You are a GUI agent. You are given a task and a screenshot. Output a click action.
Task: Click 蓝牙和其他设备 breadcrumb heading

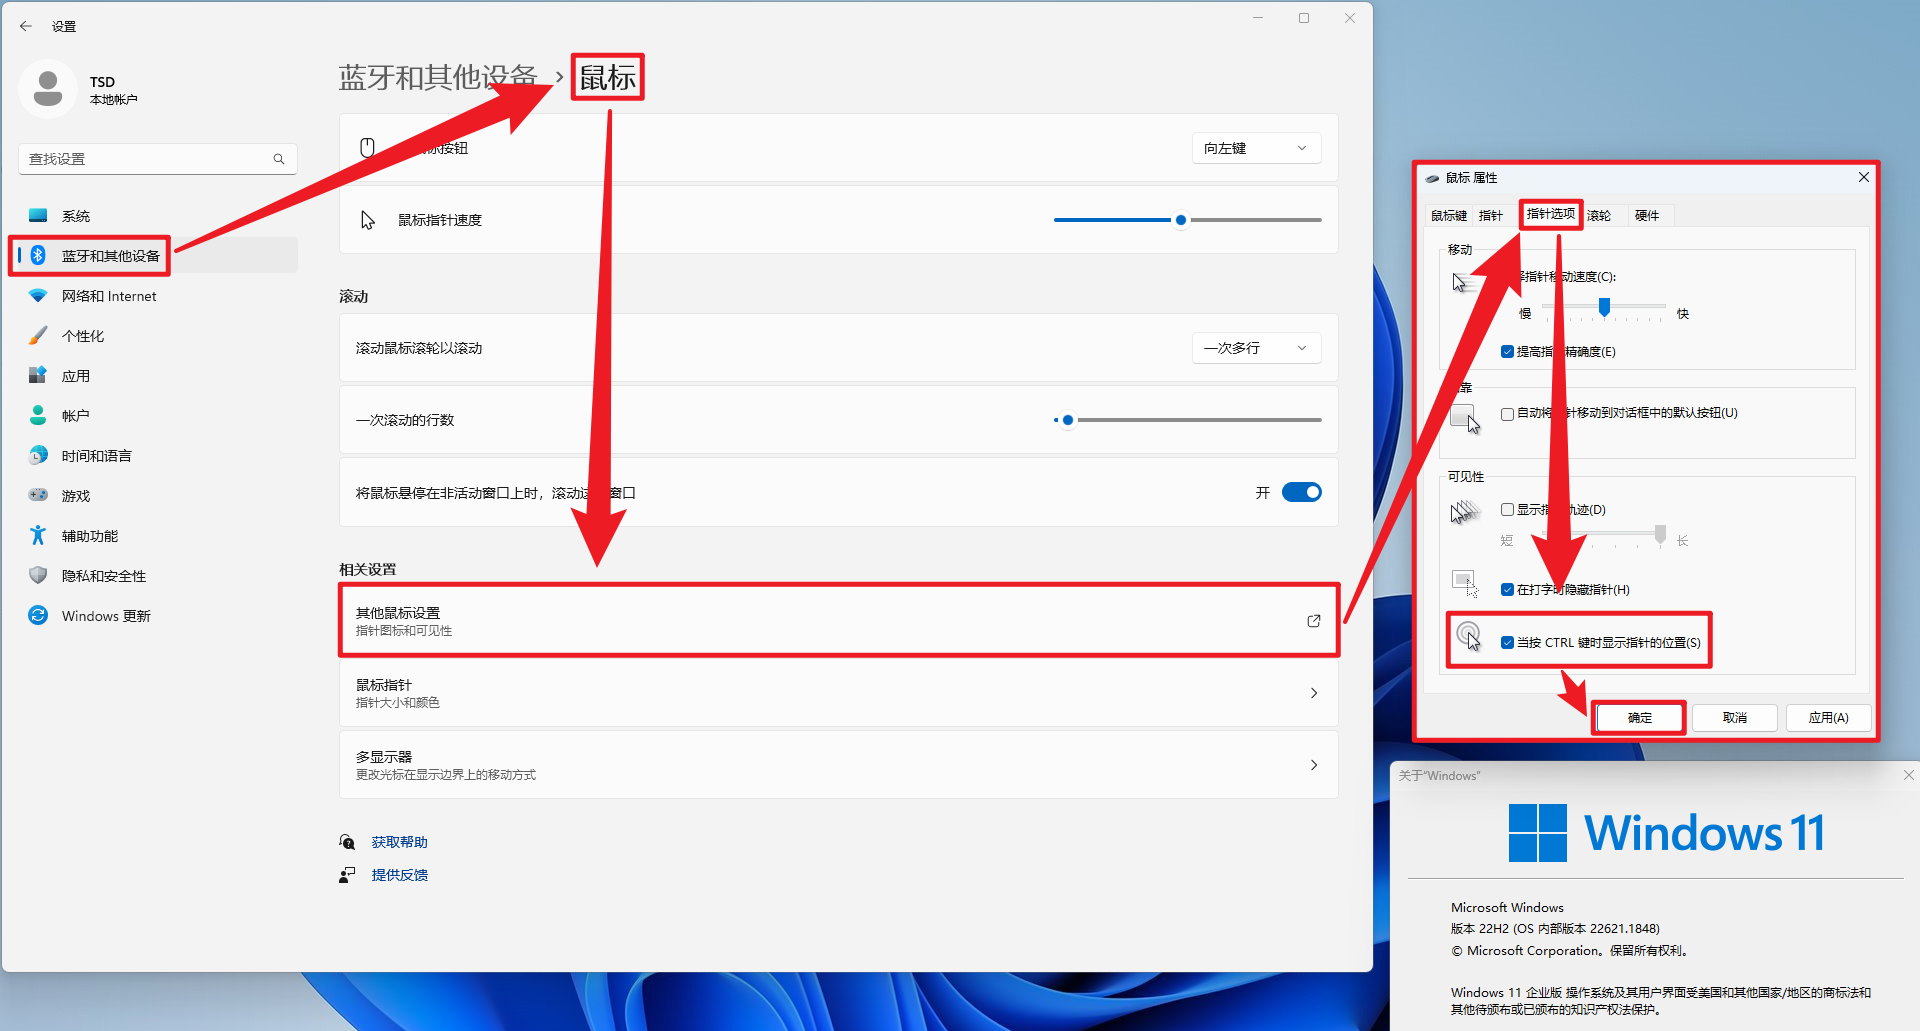coord(438,77)
